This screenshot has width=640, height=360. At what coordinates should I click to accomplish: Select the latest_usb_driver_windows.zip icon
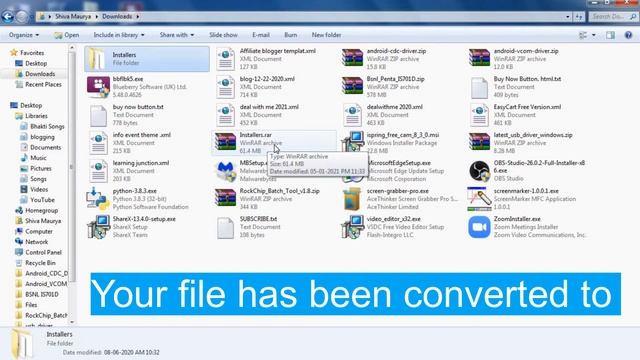[x=479, y=142]
